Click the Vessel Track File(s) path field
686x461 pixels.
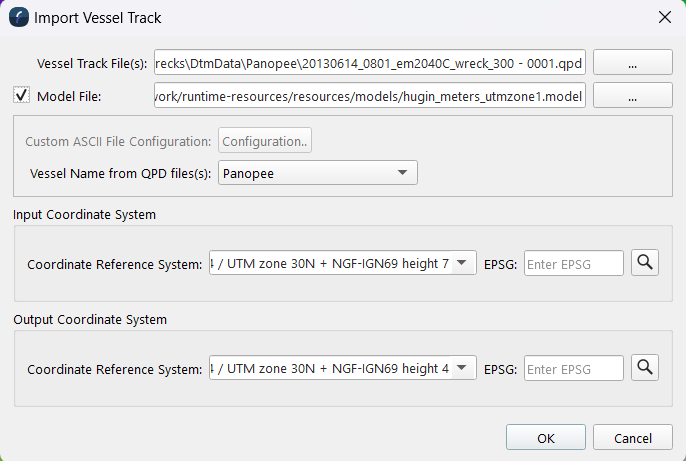[369, 62]
